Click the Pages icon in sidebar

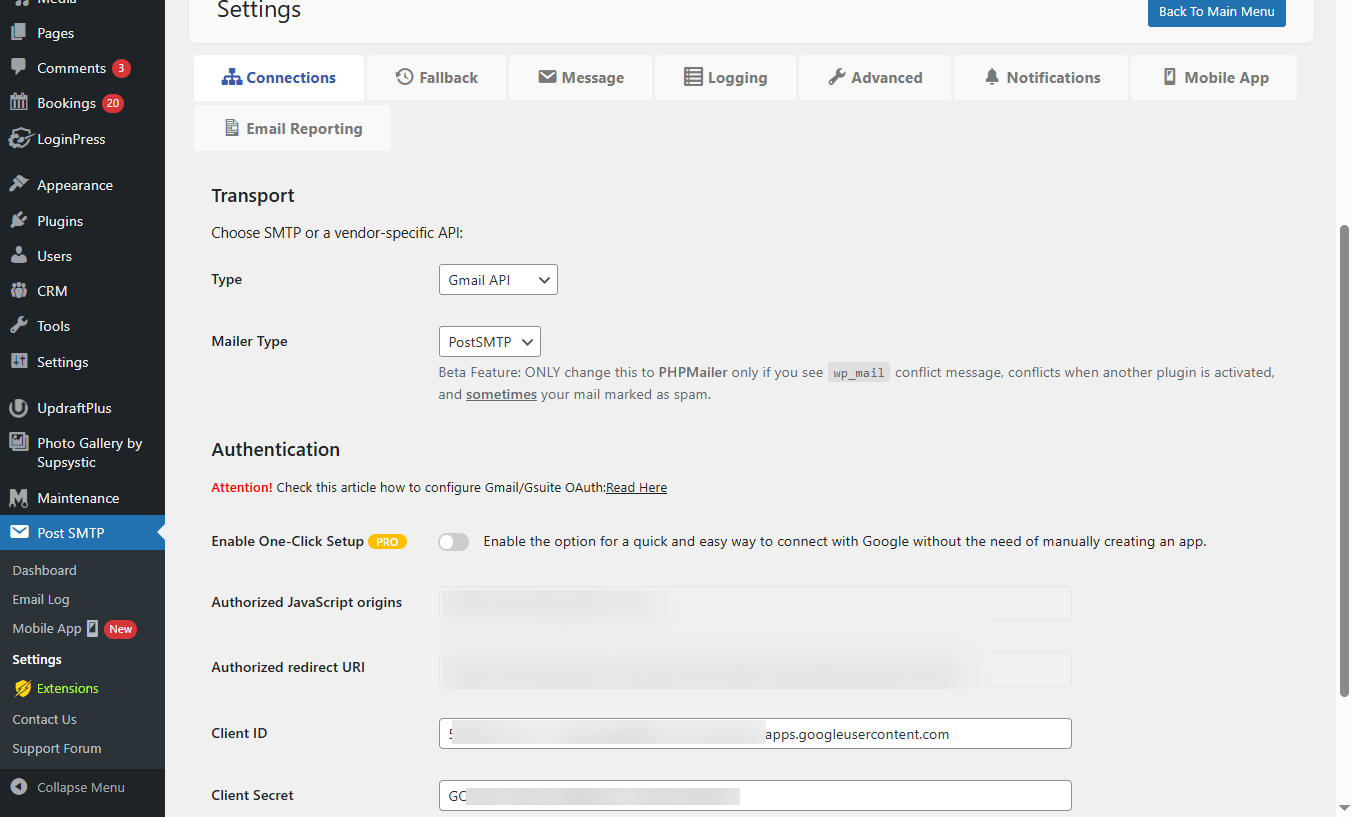[x=19, y=33]
